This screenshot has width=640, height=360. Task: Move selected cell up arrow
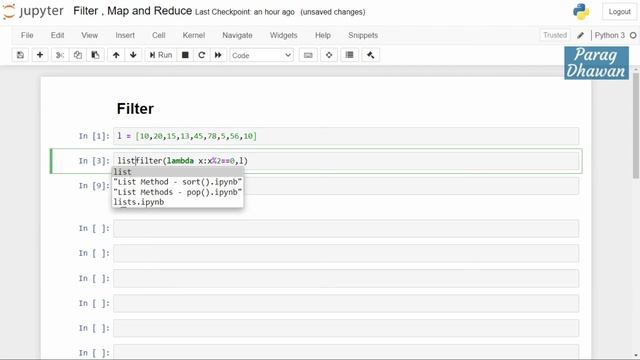tap(116, 55)
